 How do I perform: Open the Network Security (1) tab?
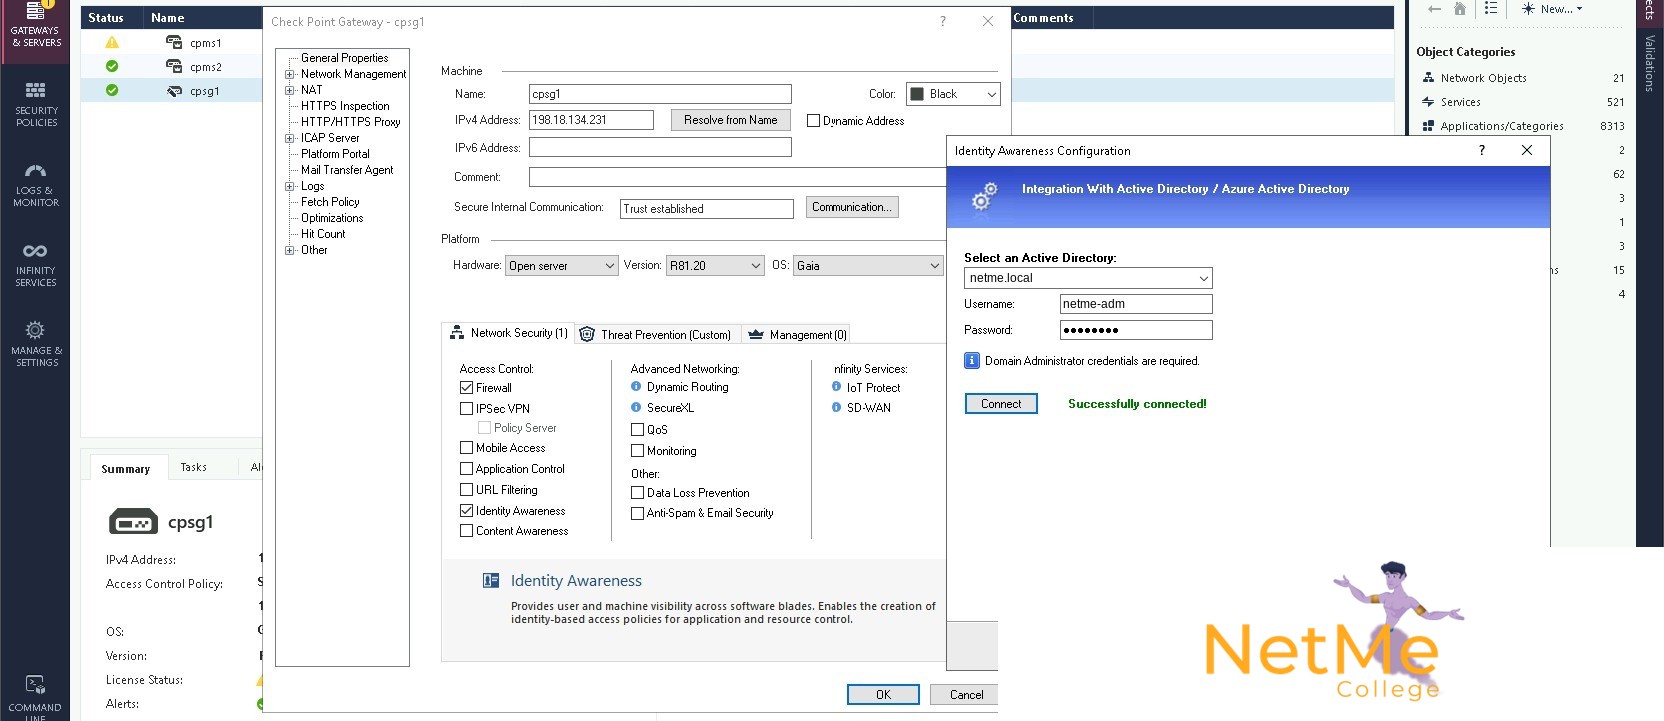click(x=508, y=333)
